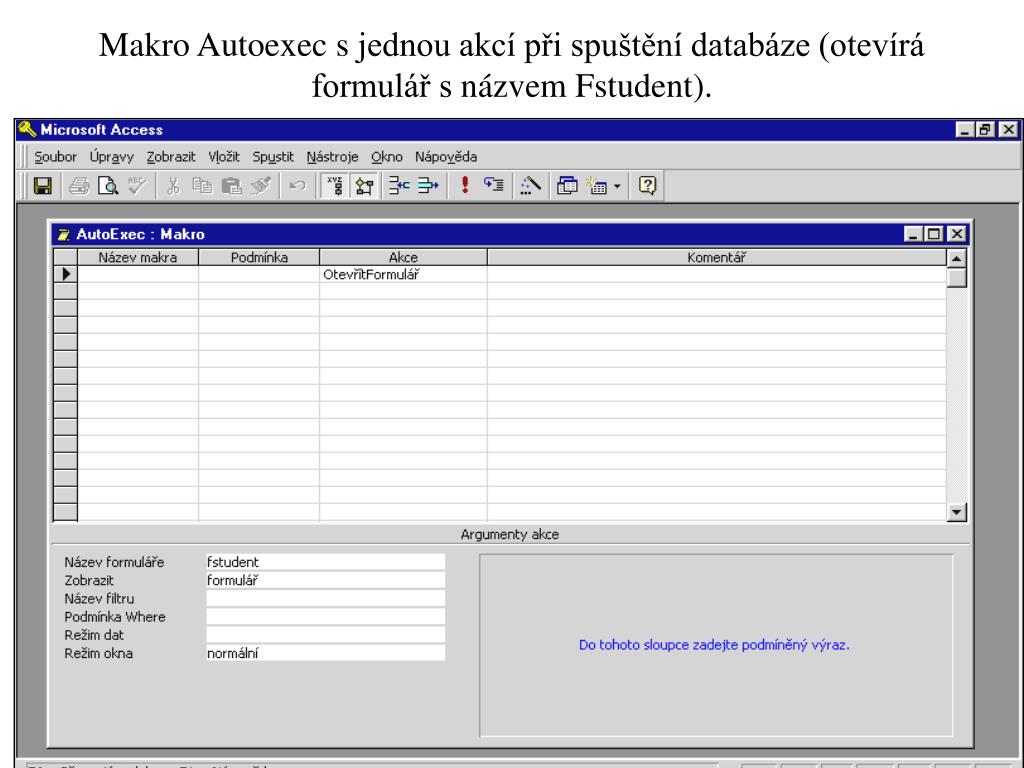The image size is (1024, 768).
Task: Open the Nápověda menu
Action: pyautogui.click(x=446, y=157)
